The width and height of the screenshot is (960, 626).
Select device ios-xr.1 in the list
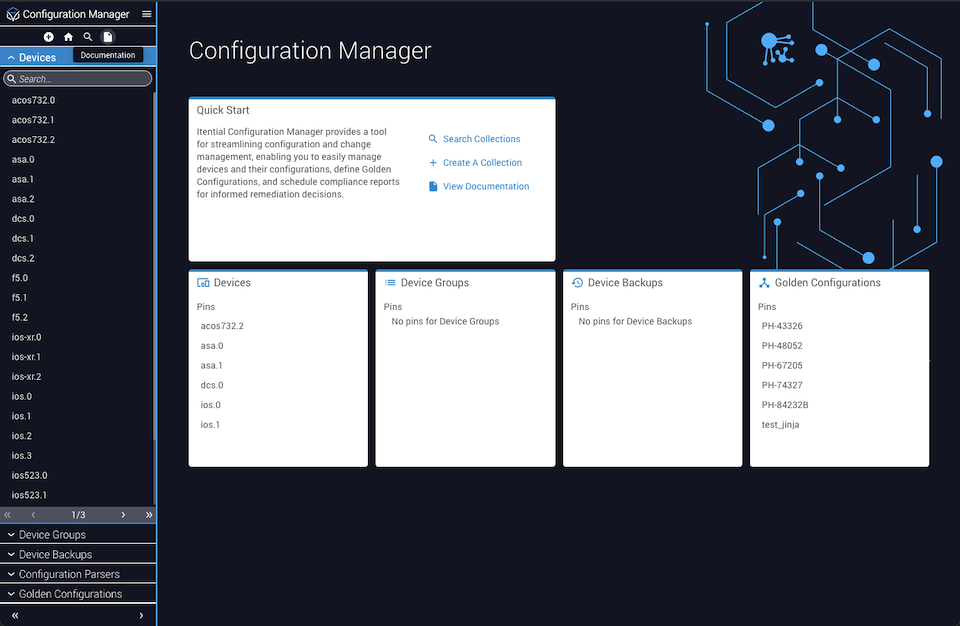point(26,357)
